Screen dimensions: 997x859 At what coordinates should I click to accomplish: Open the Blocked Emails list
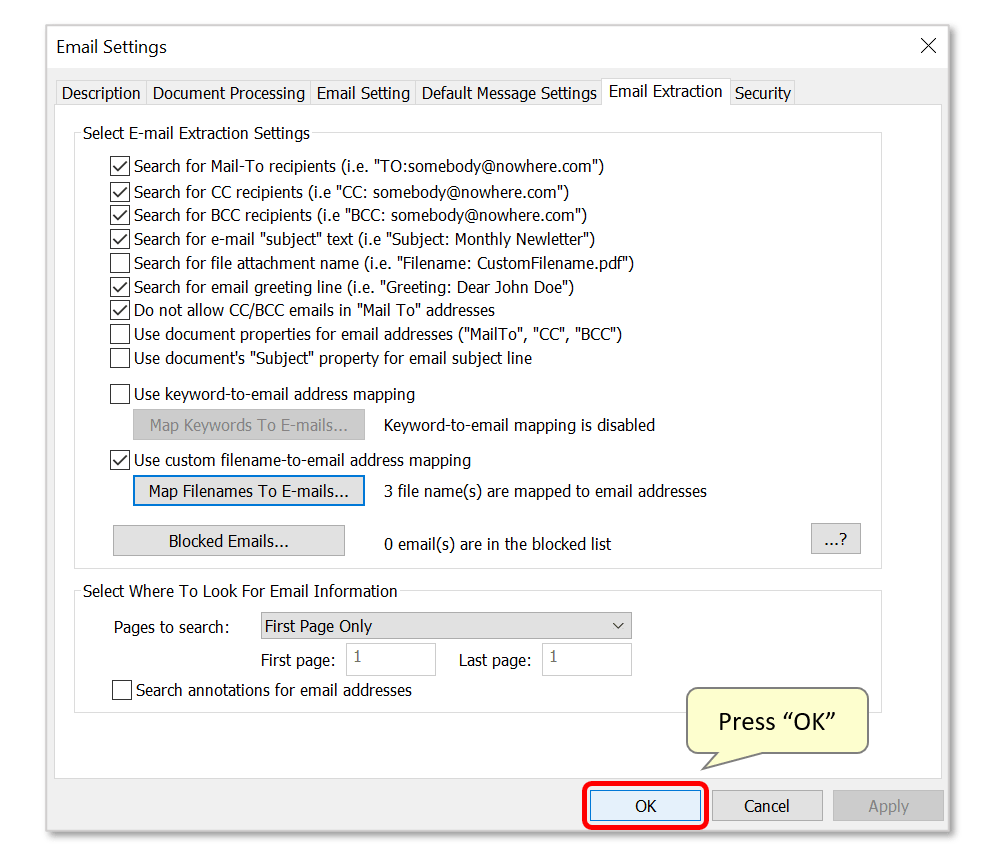229,540
